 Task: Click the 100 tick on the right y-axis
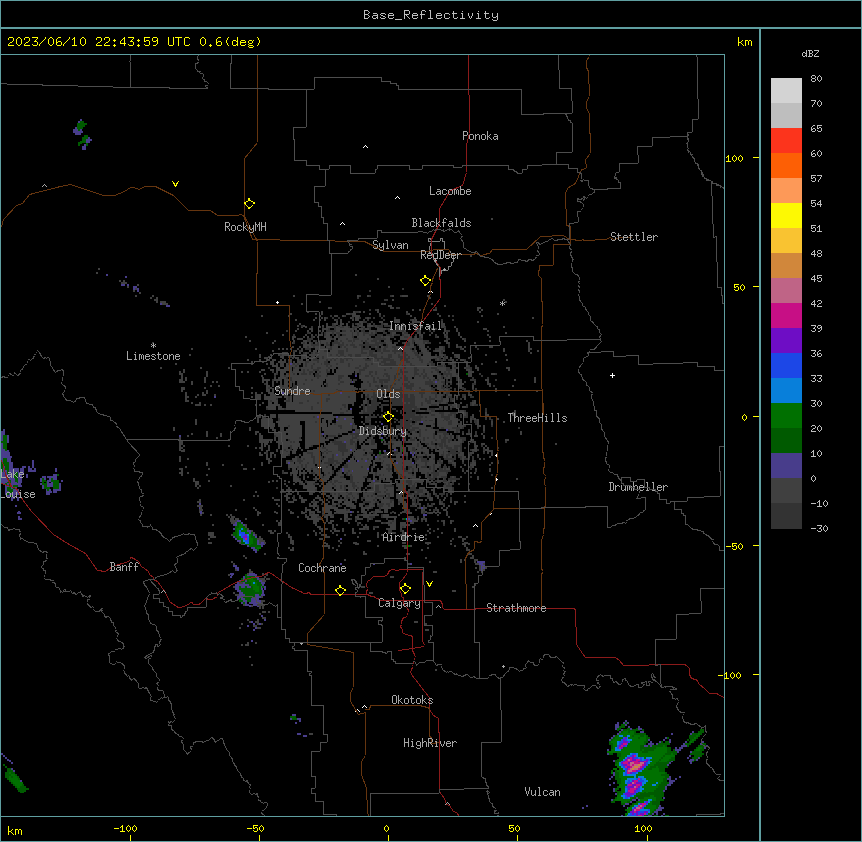[734, 158]
